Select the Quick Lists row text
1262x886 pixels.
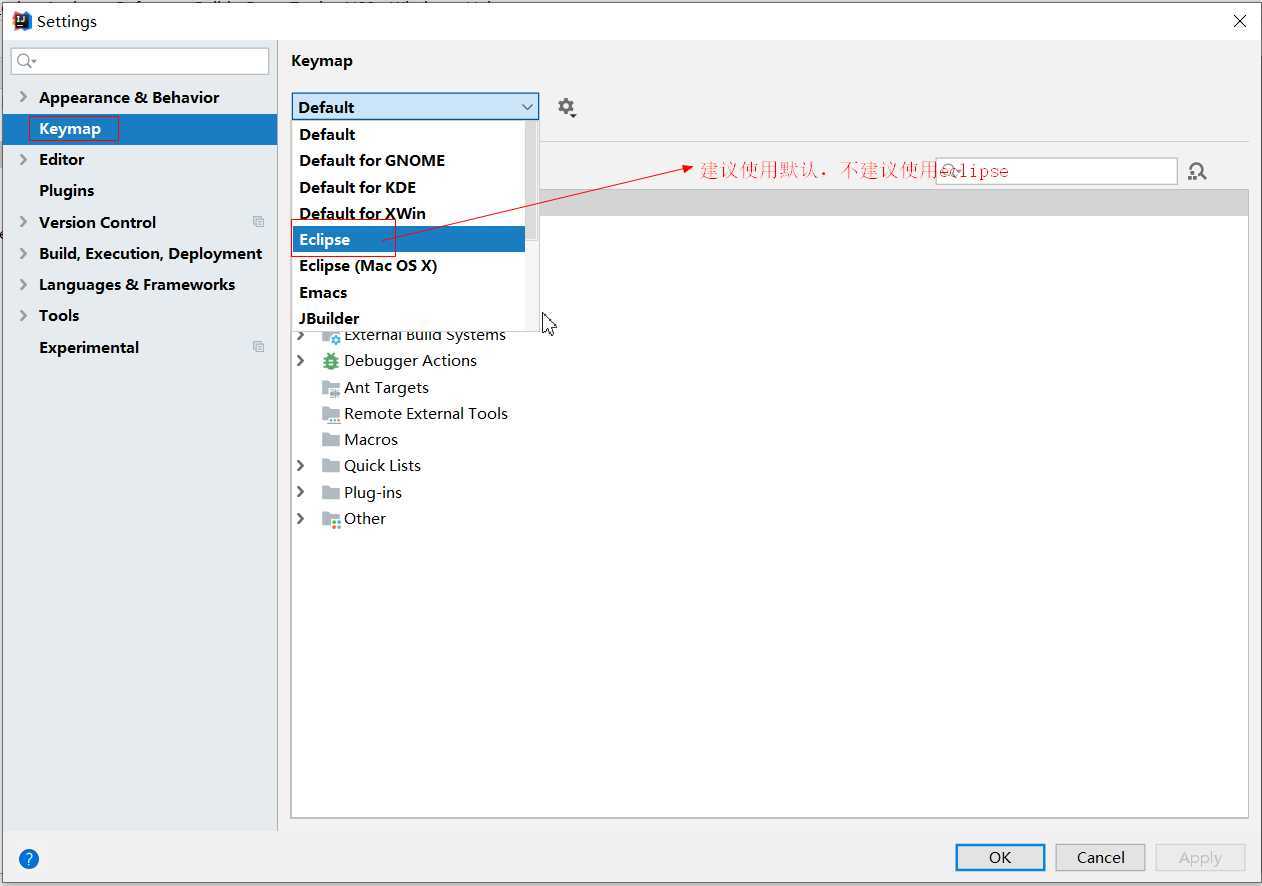[382, 466]
